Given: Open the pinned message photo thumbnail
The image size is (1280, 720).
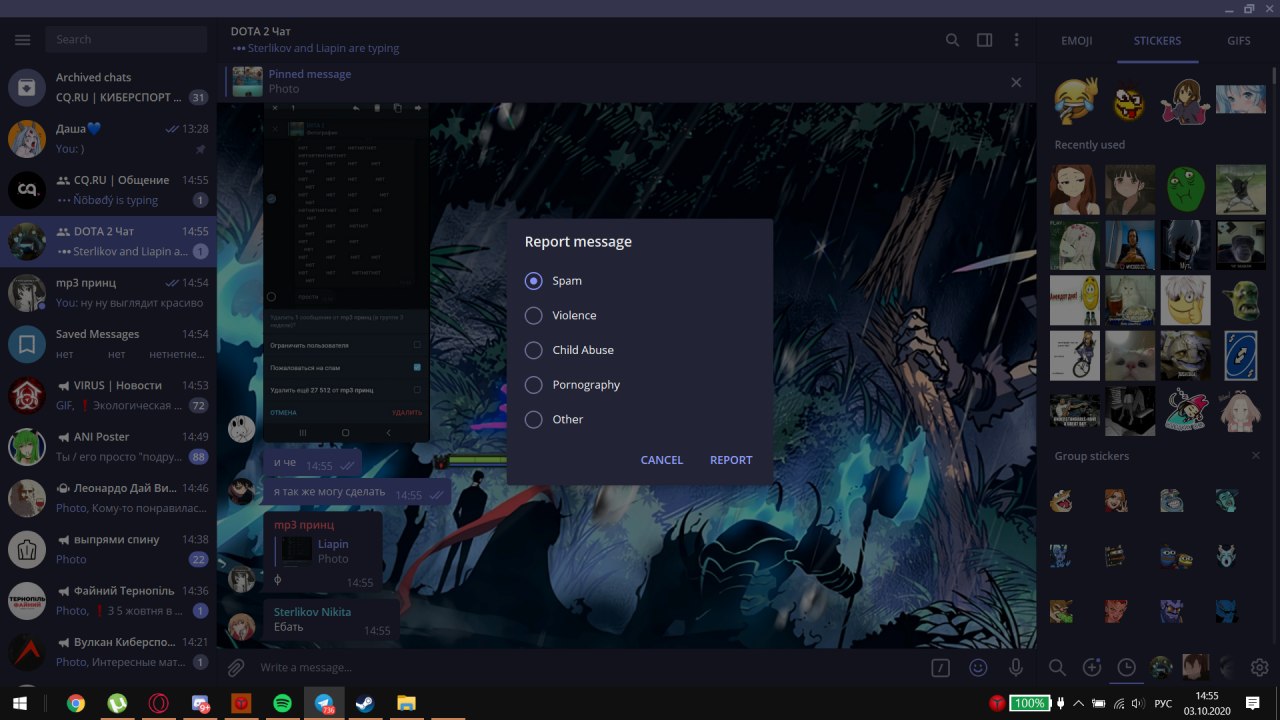Looking at the screenshot, I should pos(248,82).
